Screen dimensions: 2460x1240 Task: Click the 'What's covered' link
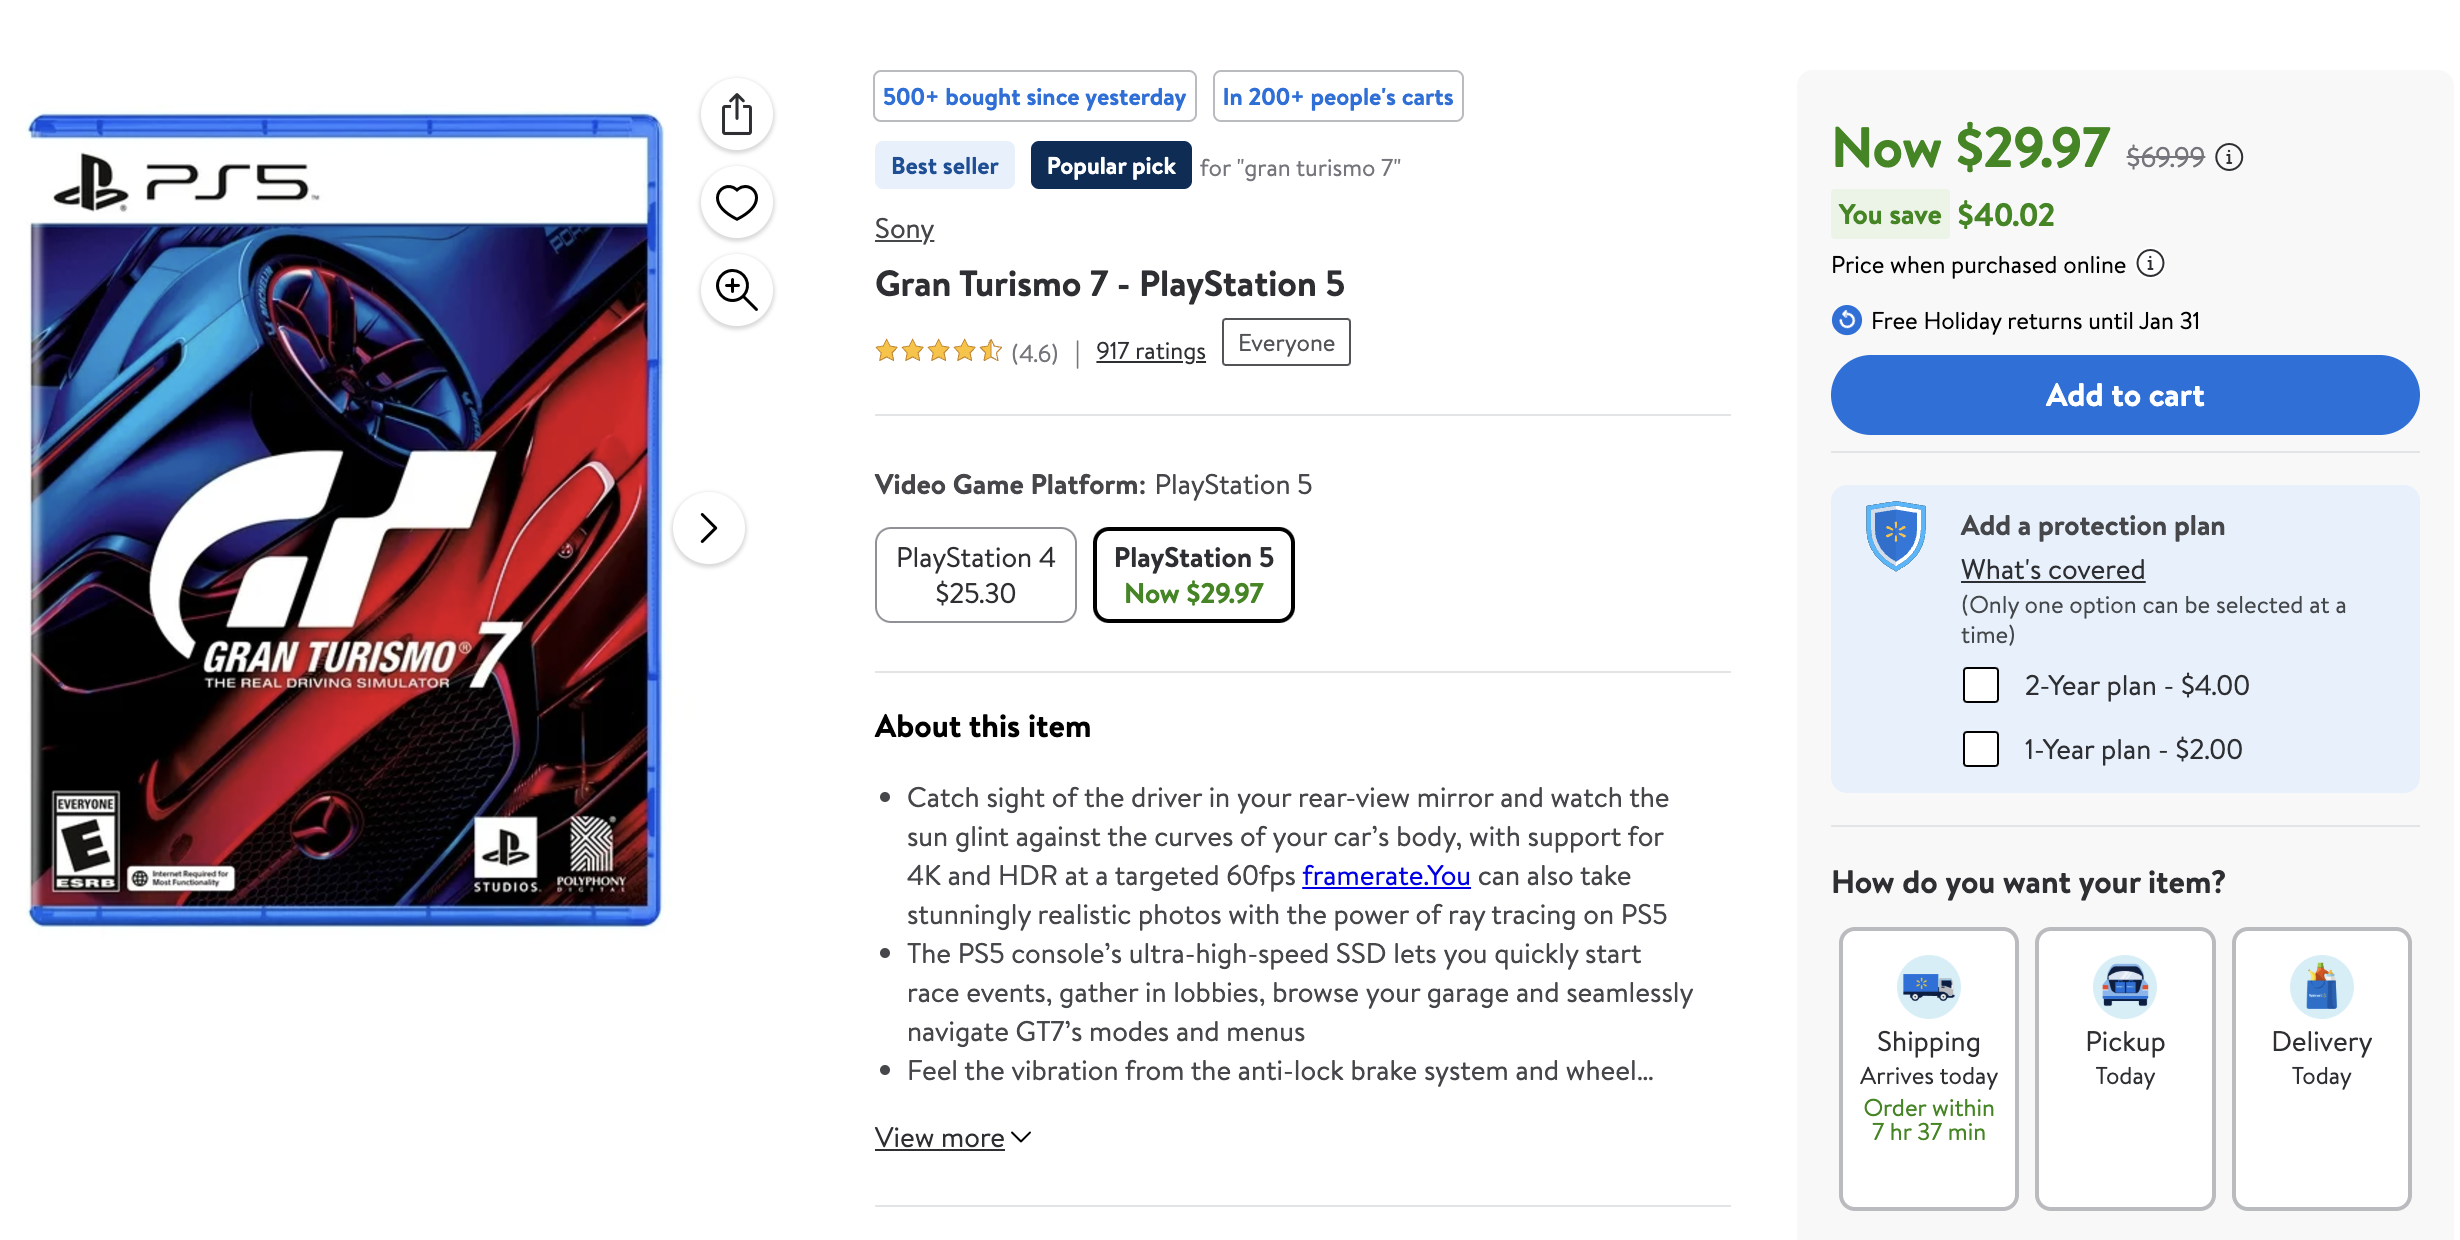2054,569
